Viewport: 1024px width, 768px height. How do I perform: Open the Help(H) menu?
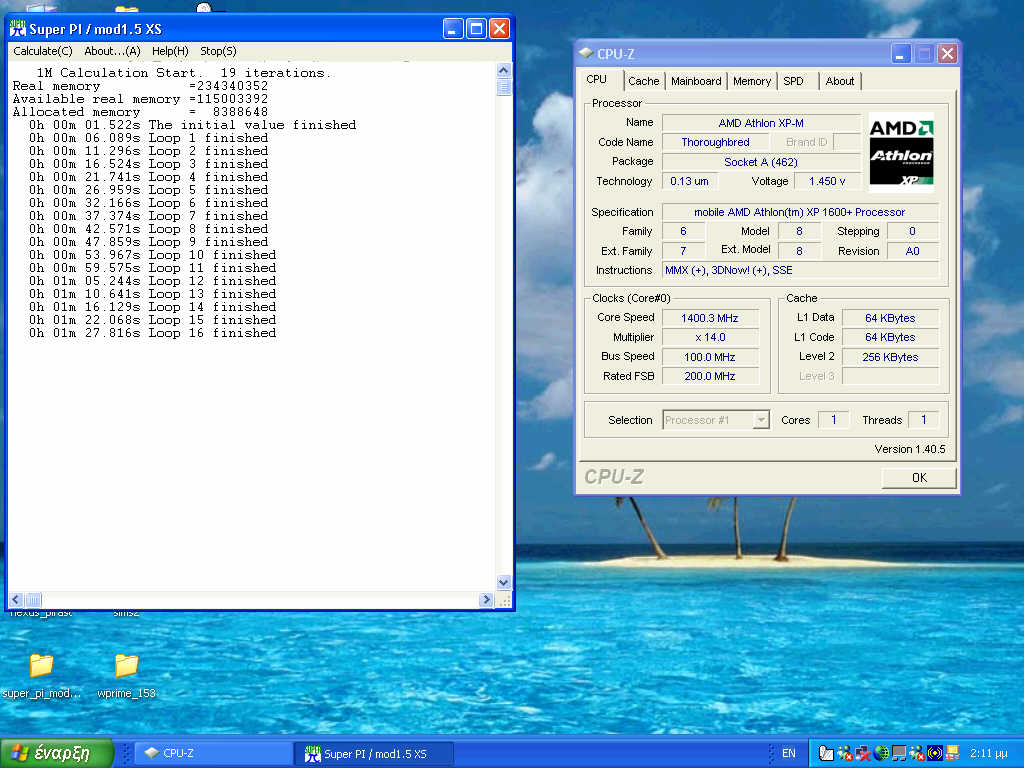coord(170,51)
